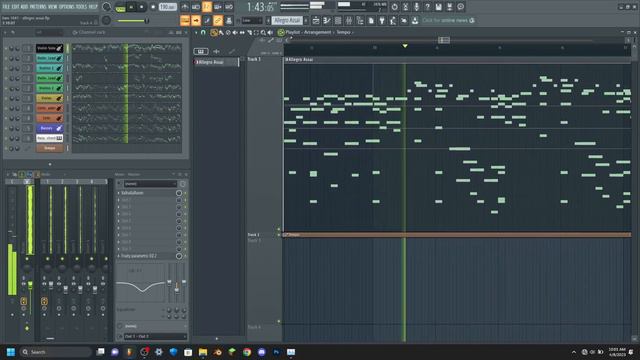Click the microphone recording icon
The image size is (640, 360).
[416, 7]
